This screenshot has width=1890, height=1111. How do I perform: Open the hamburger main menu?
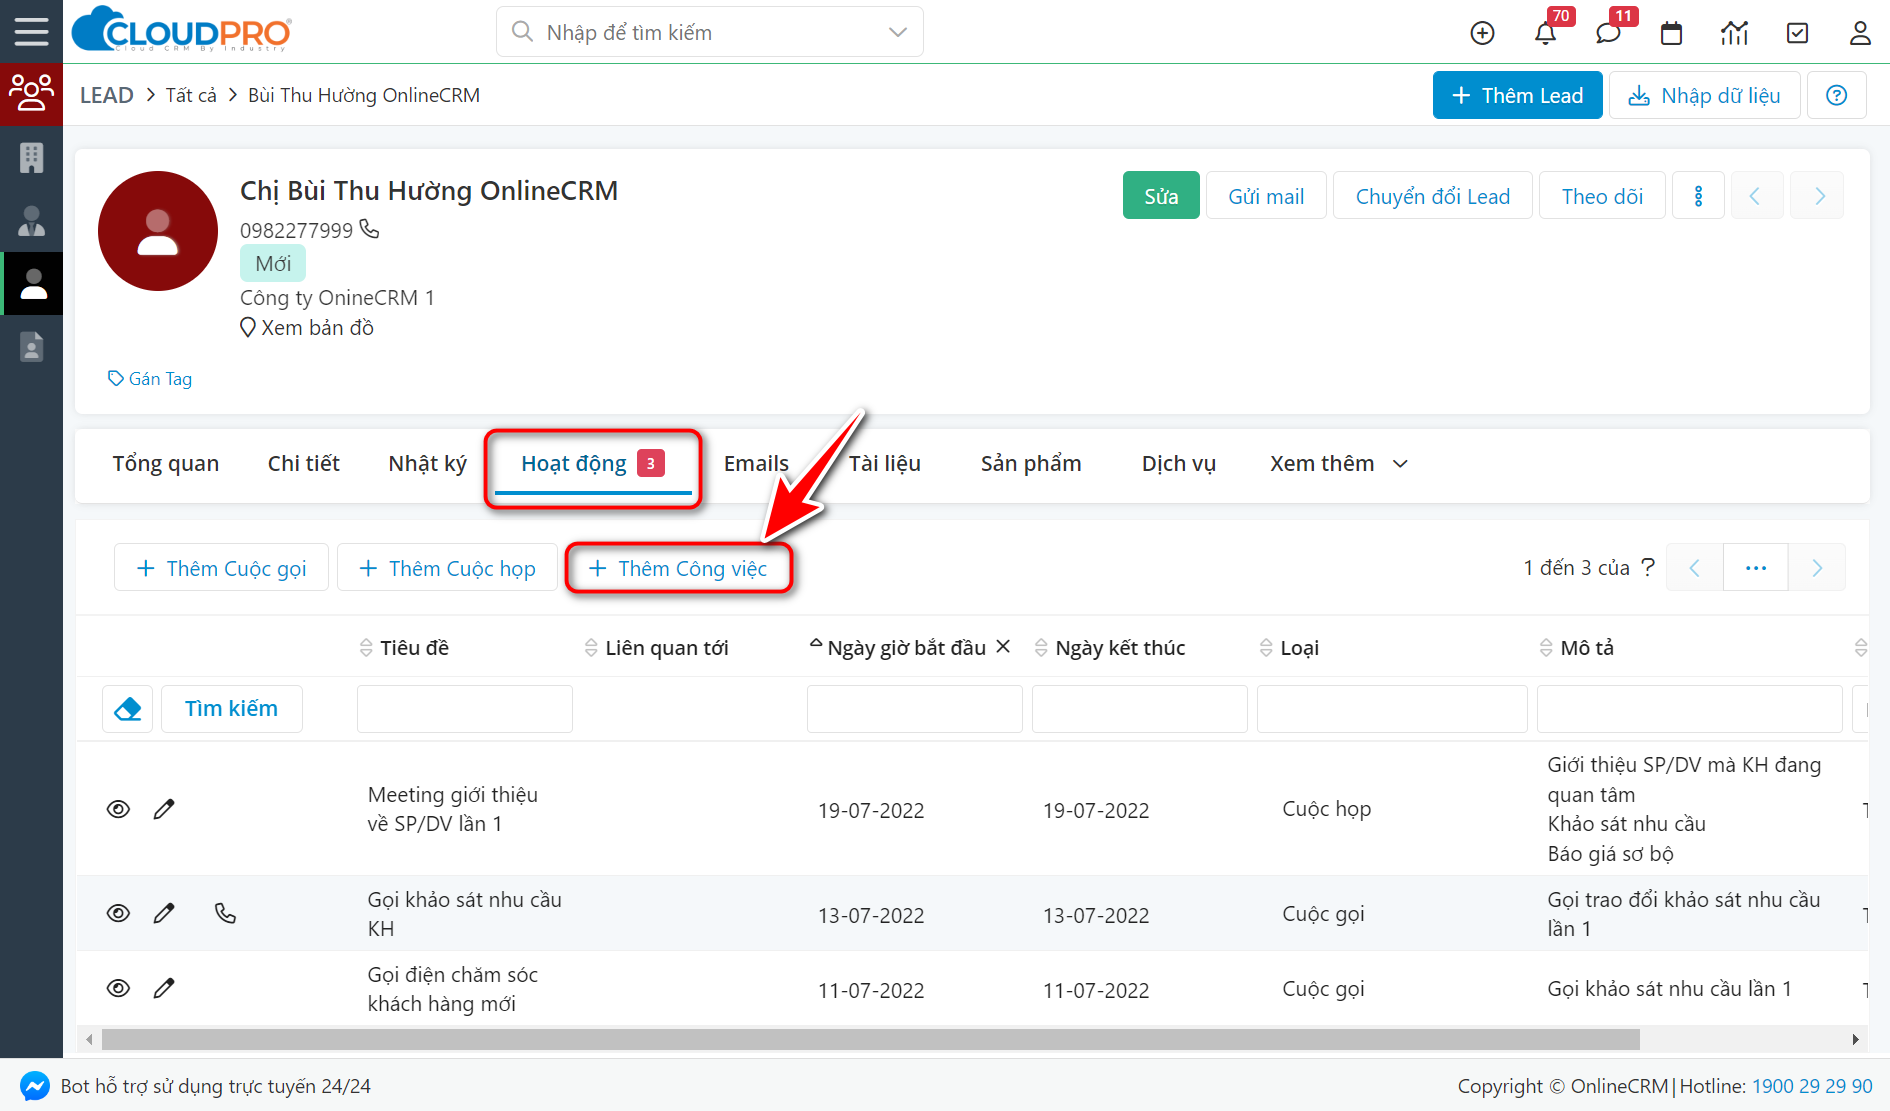[x=31, y=31]
